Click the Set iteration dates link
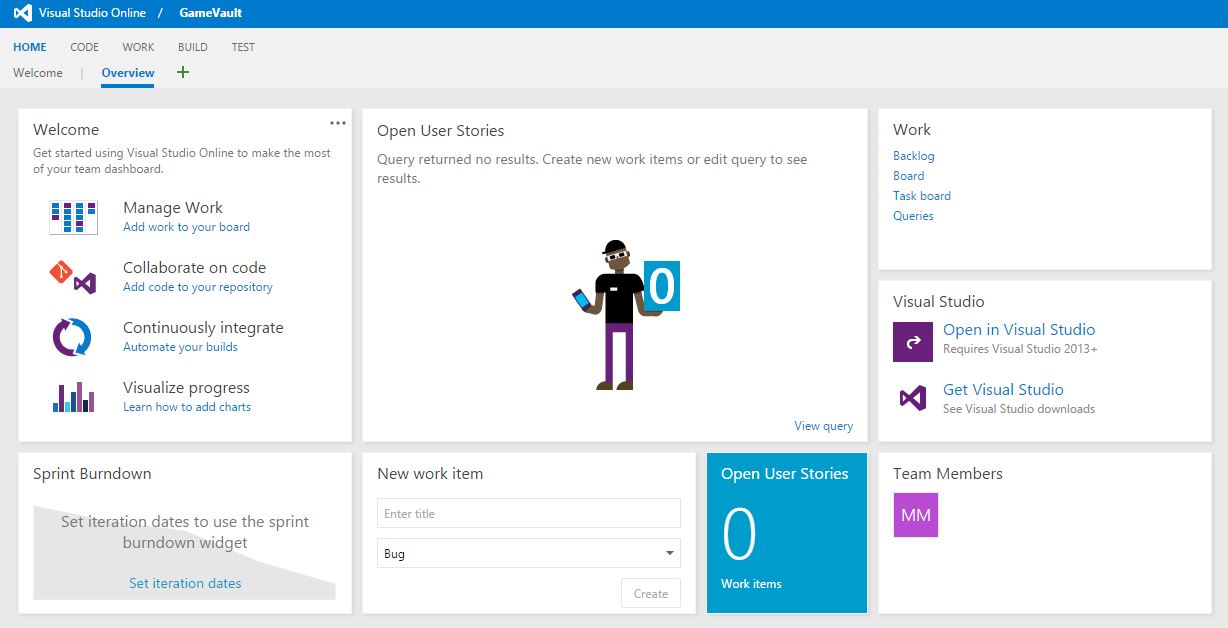This screenshot has width=1228, height=628. click(185, 583)
